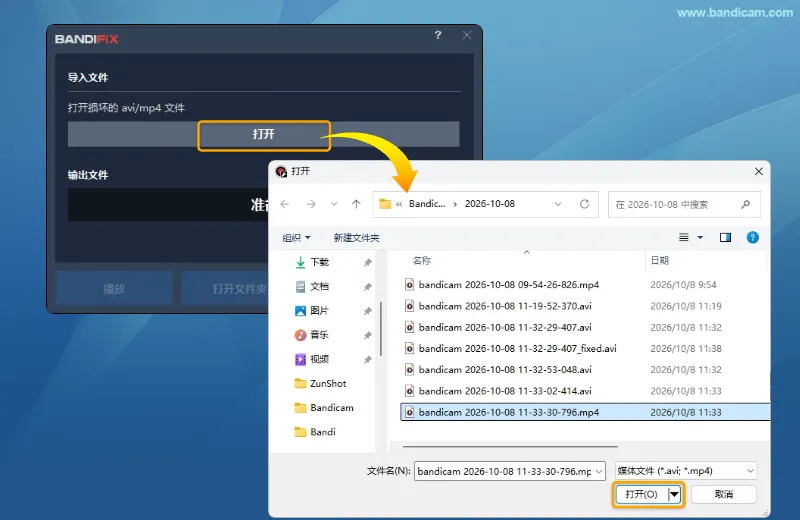Click the Bandic... breadcrumb in address bar
This screenshot has height=520, width=800.
(x=427, y=204)
